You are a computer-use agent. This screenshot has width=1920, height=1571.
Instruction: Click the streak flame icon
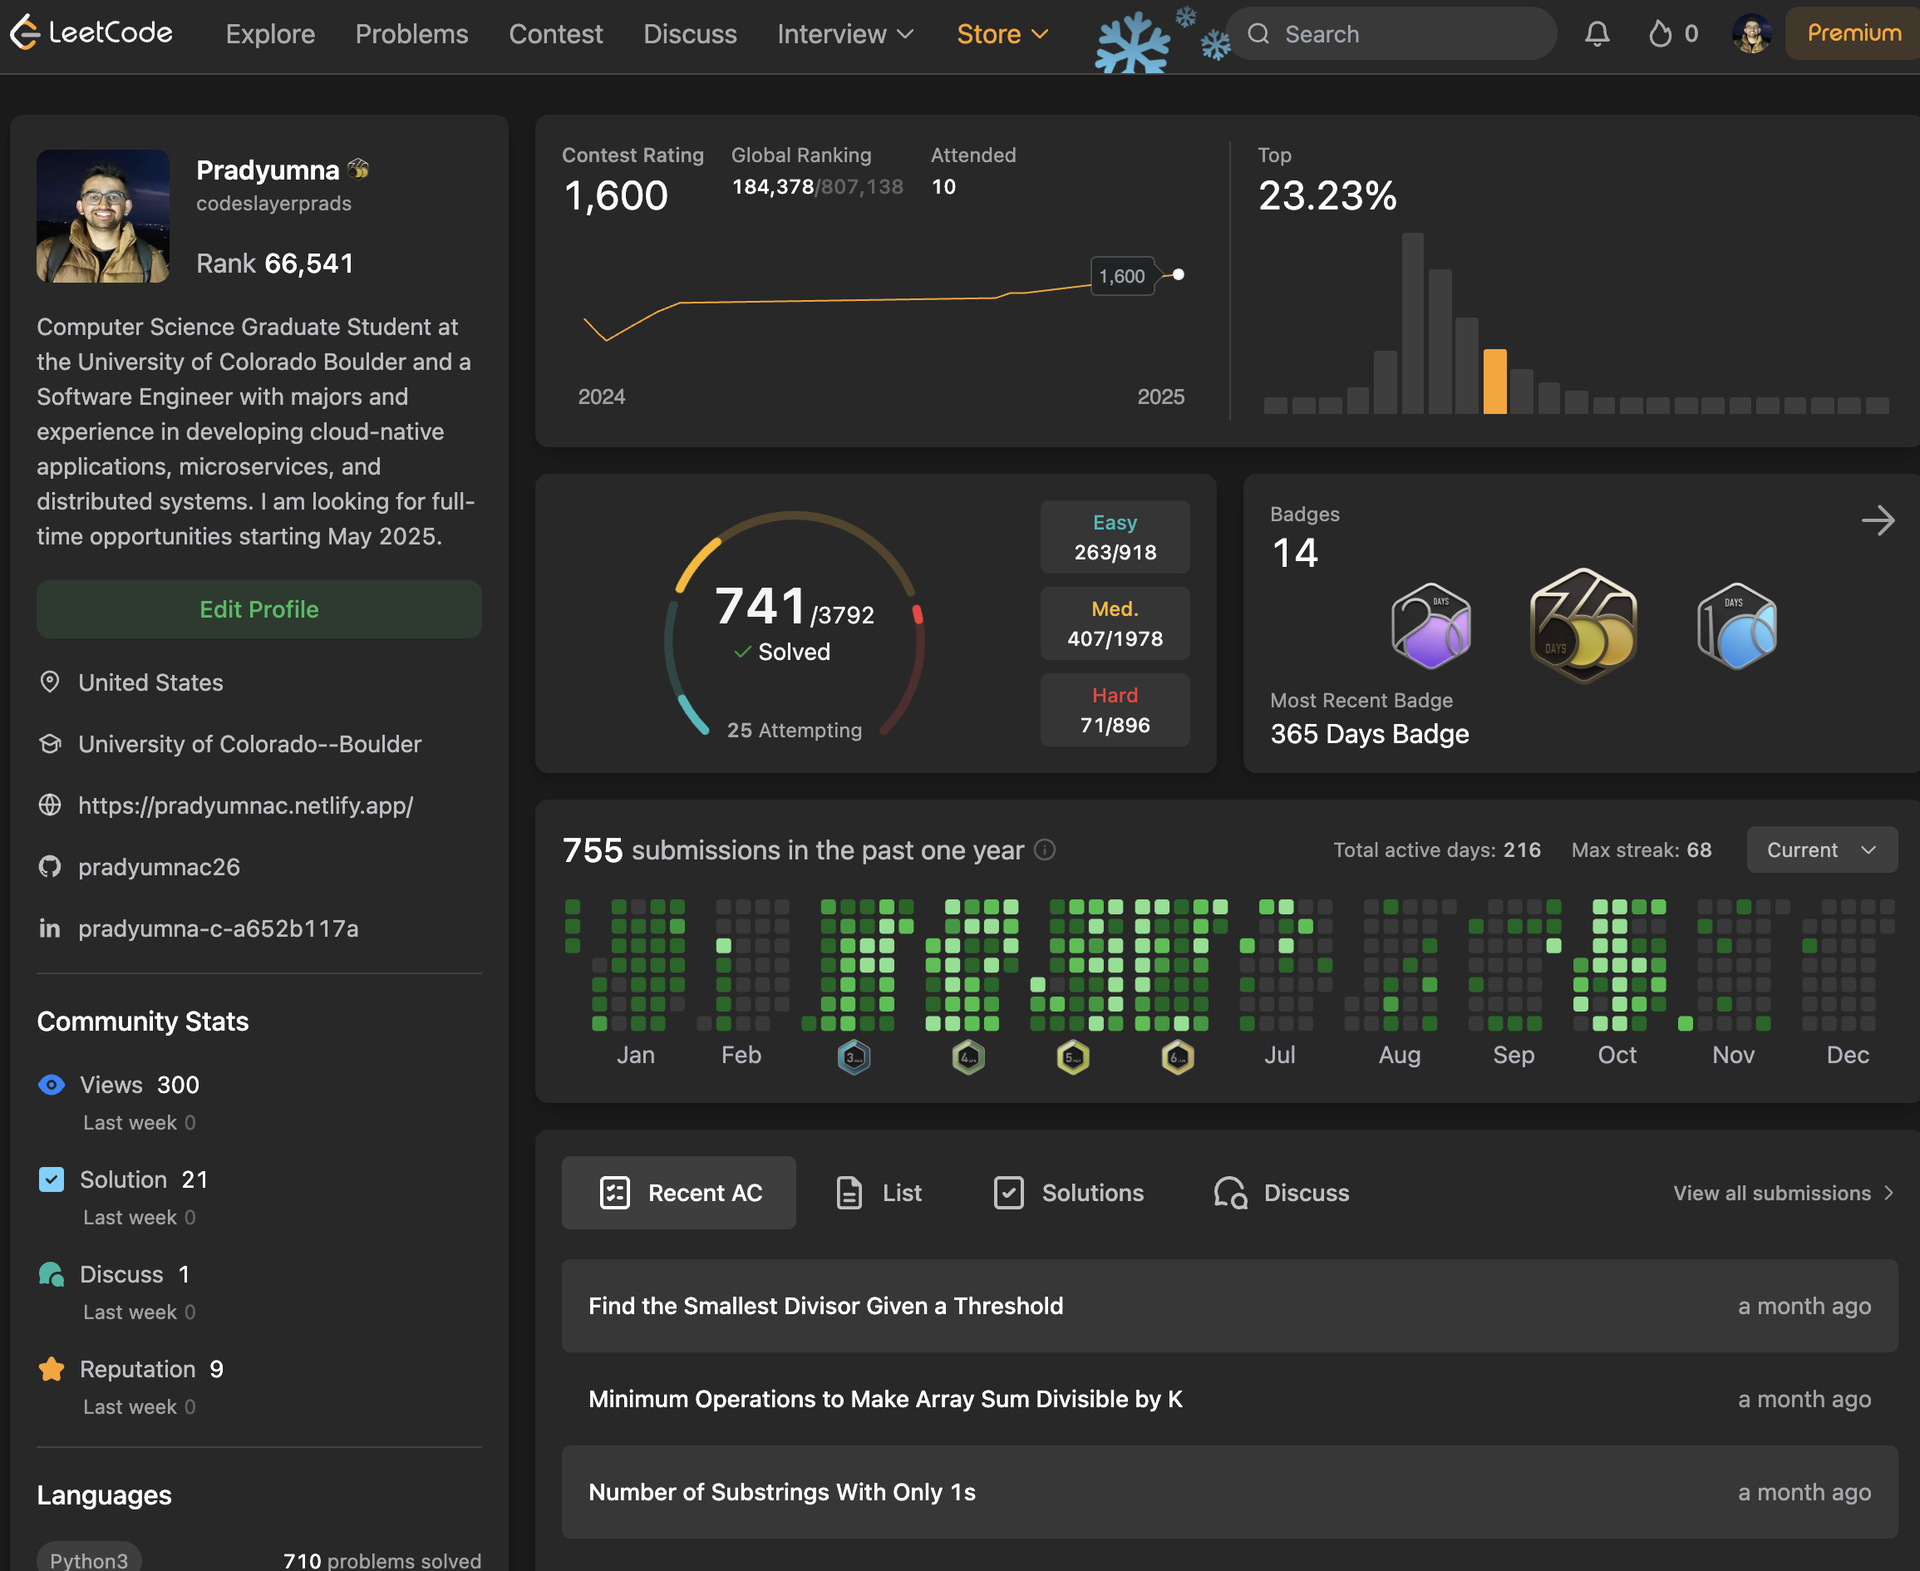(1660, 34)
